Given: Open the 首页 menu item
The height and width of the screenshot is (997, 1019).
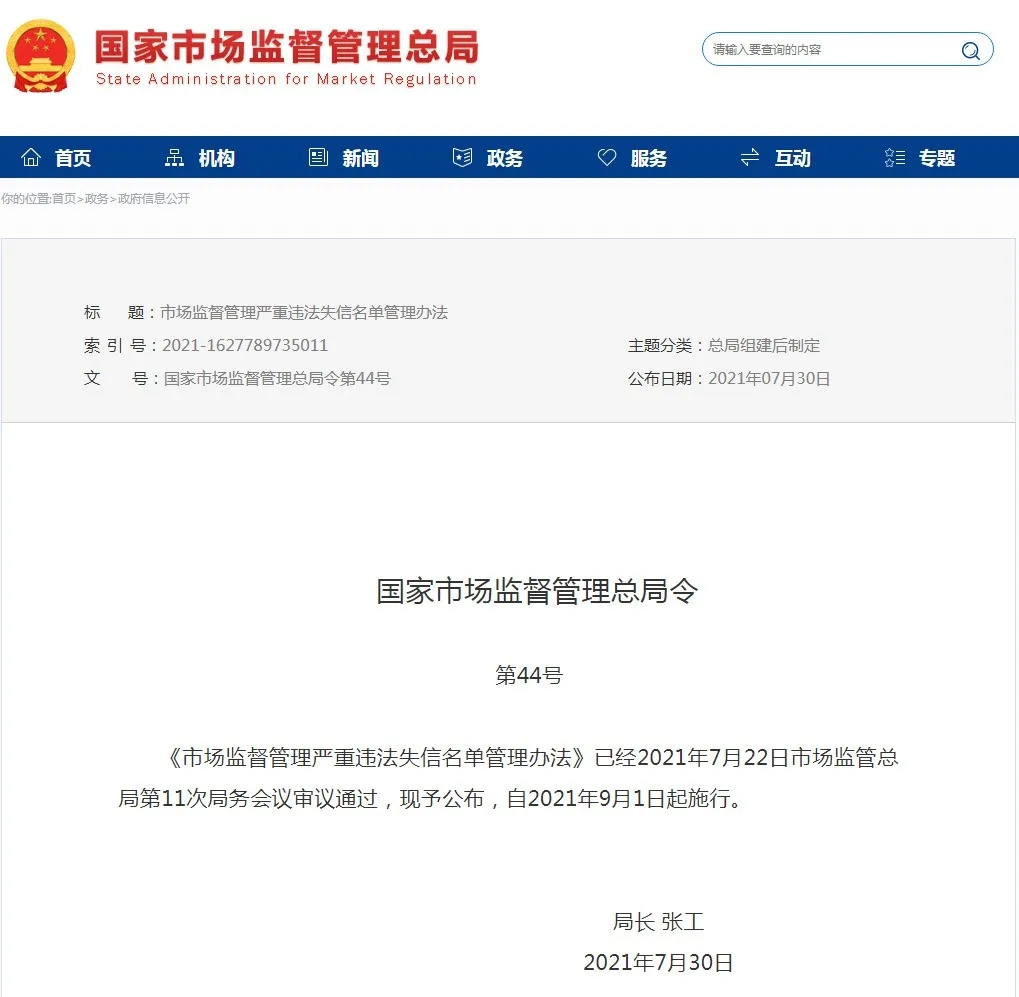Looking at the screenshot, I should point(72,158).
